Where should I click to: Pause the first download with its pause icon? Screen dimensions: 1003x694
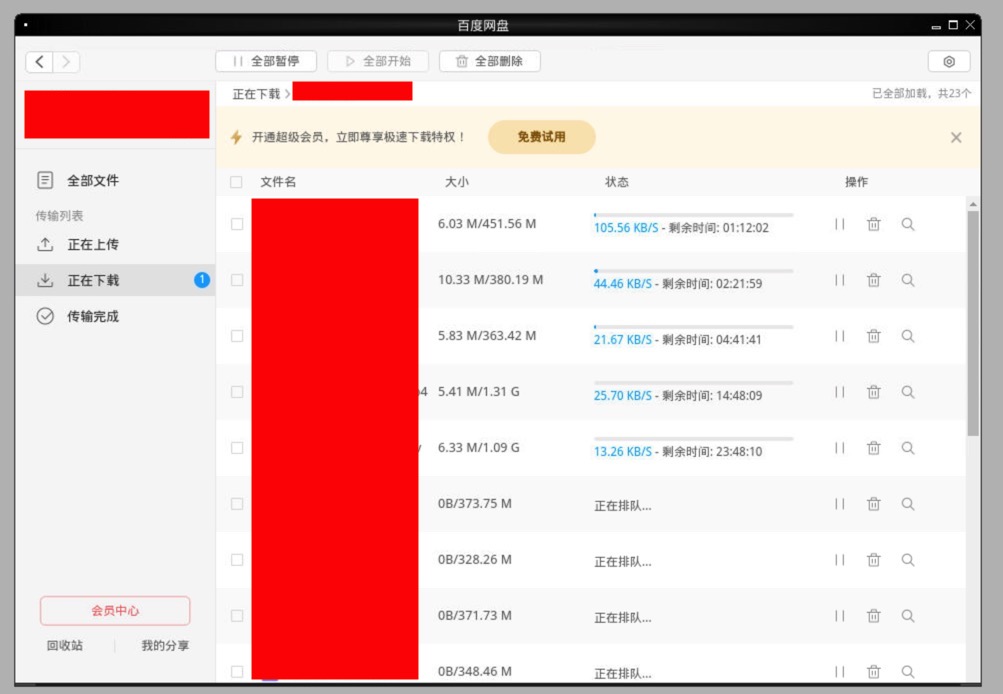(x=839, y=224)
